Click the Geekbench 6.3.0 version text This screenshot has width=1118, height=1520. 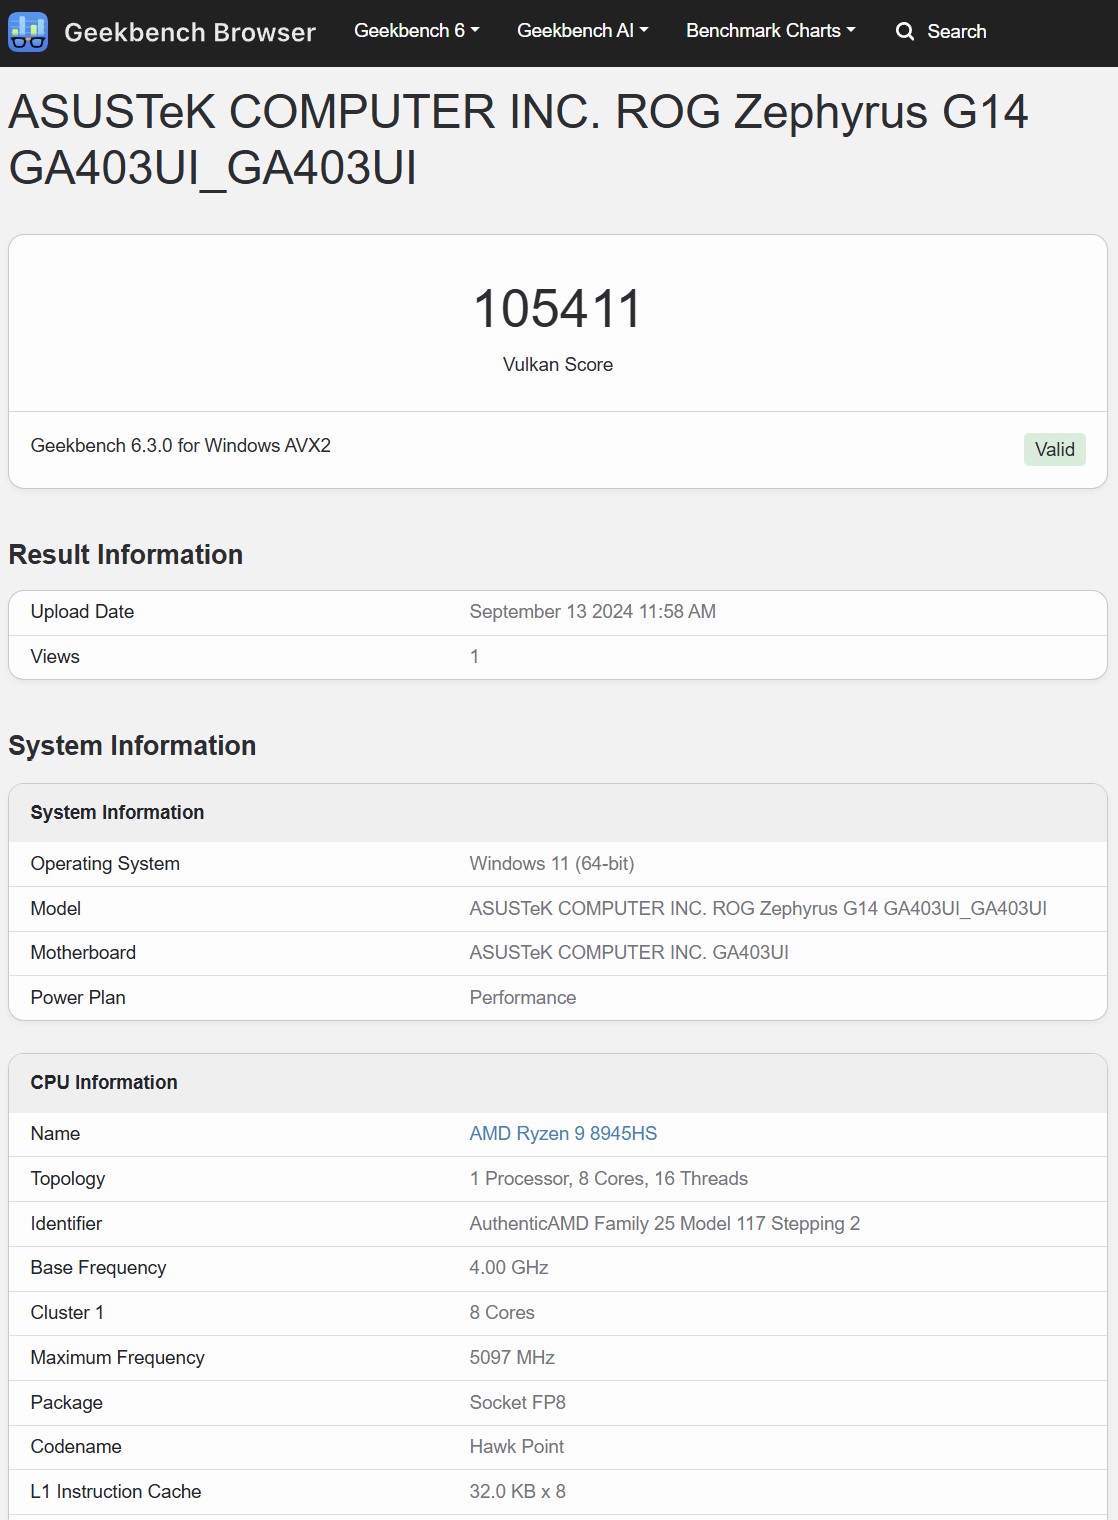[181, 445]
